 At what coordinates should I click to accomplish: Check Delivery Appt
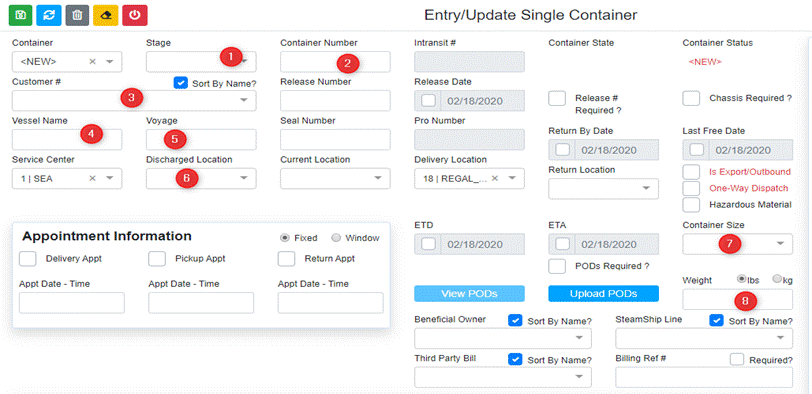point(27,258)
